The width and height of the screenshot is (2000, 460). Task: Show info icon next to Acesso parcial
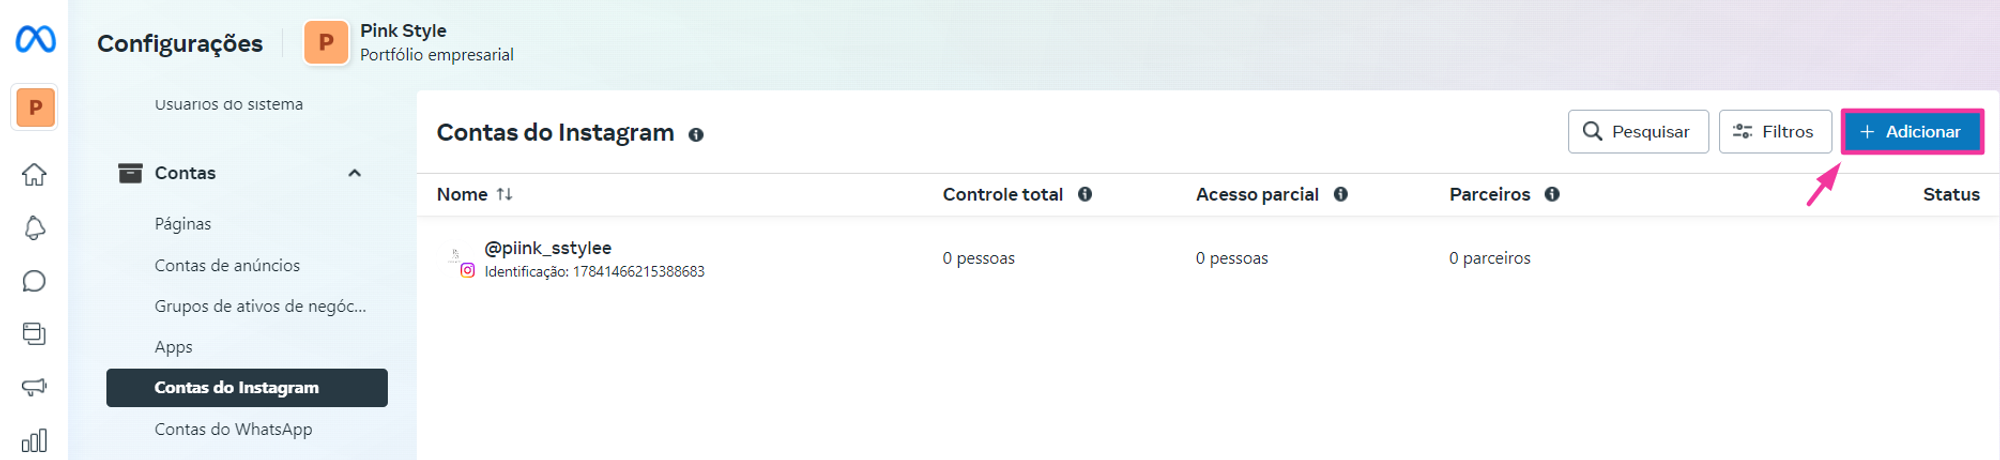[1341, 194]
